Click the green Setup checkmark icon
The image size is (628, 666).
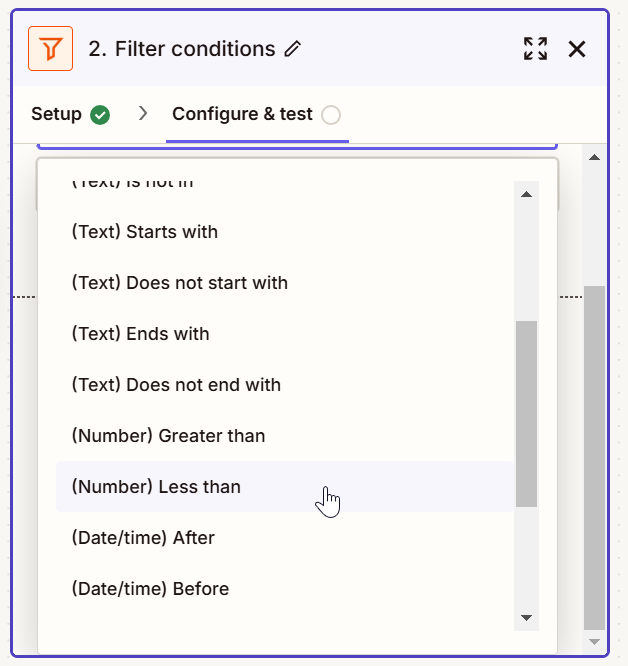(100, 114)
